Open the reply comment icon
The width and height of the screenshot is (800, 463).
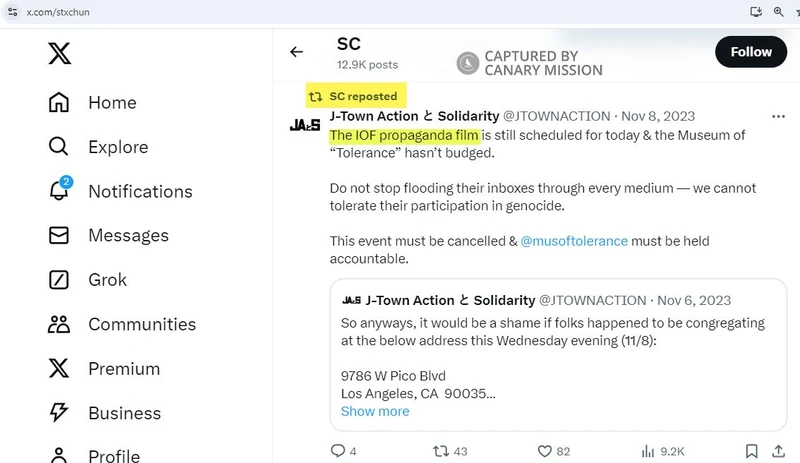pyautogui.click(x=338, y=451)
